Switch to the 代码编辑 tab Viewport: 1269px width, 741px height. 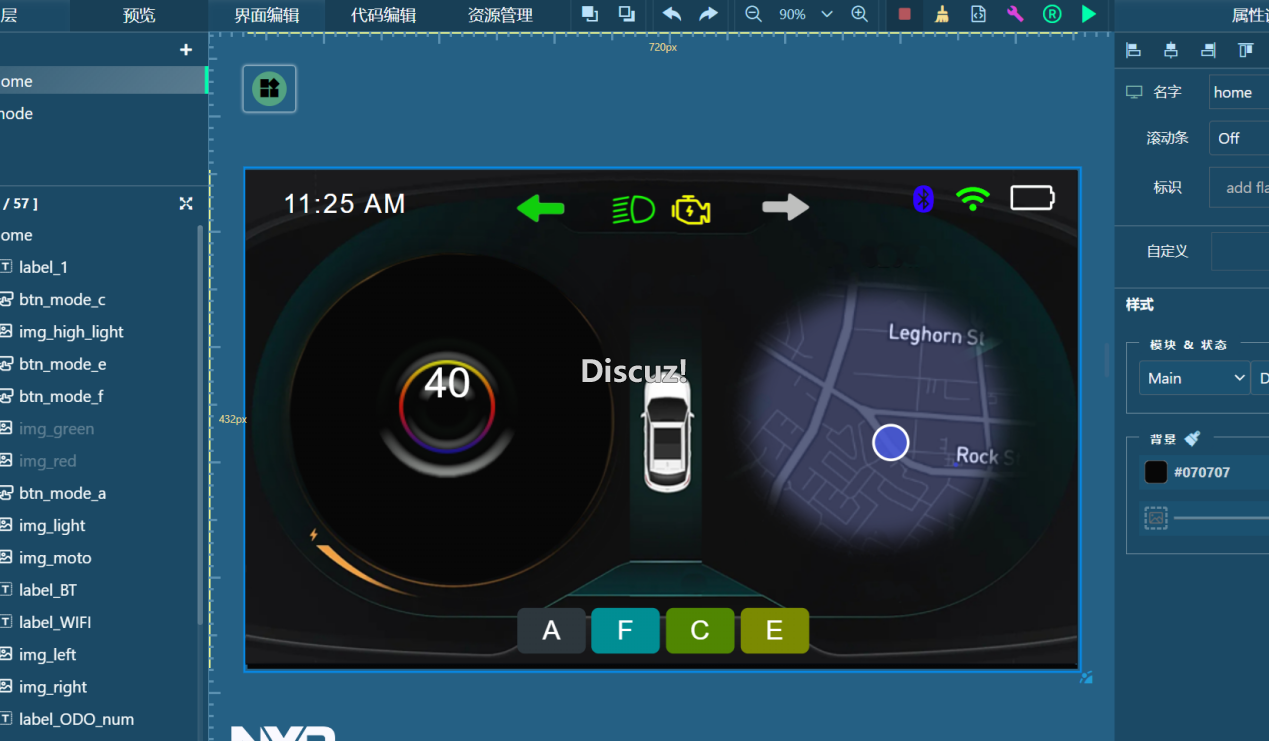384,15
